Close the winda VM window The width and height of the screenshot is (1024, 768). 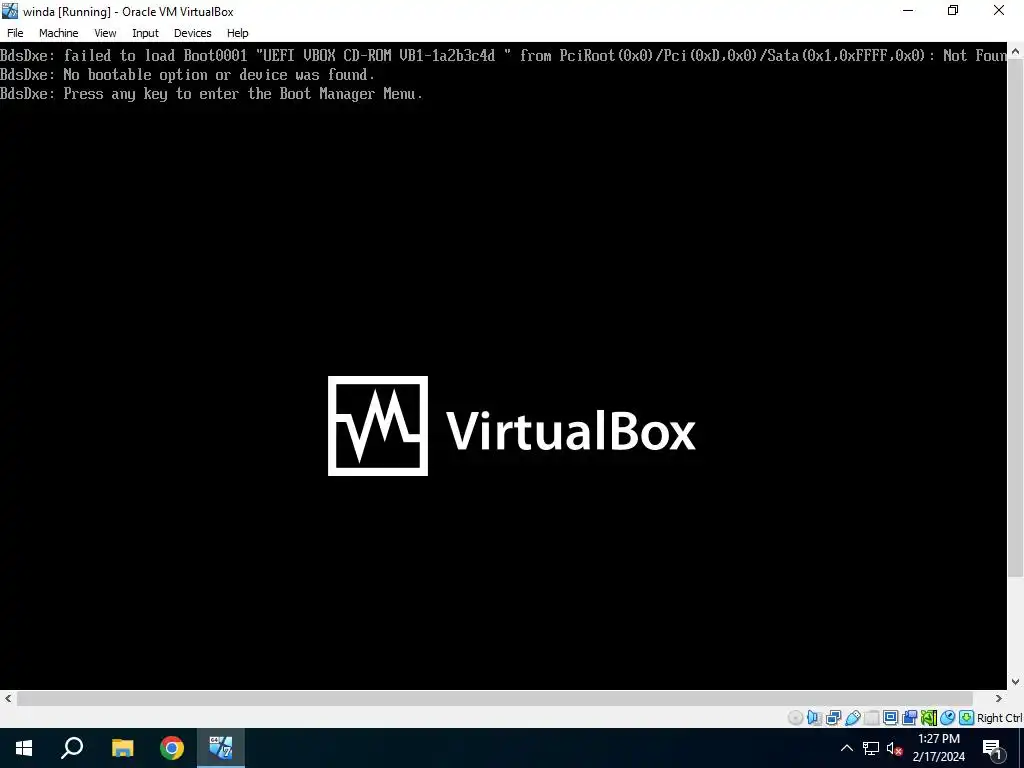tap(999, 10)
